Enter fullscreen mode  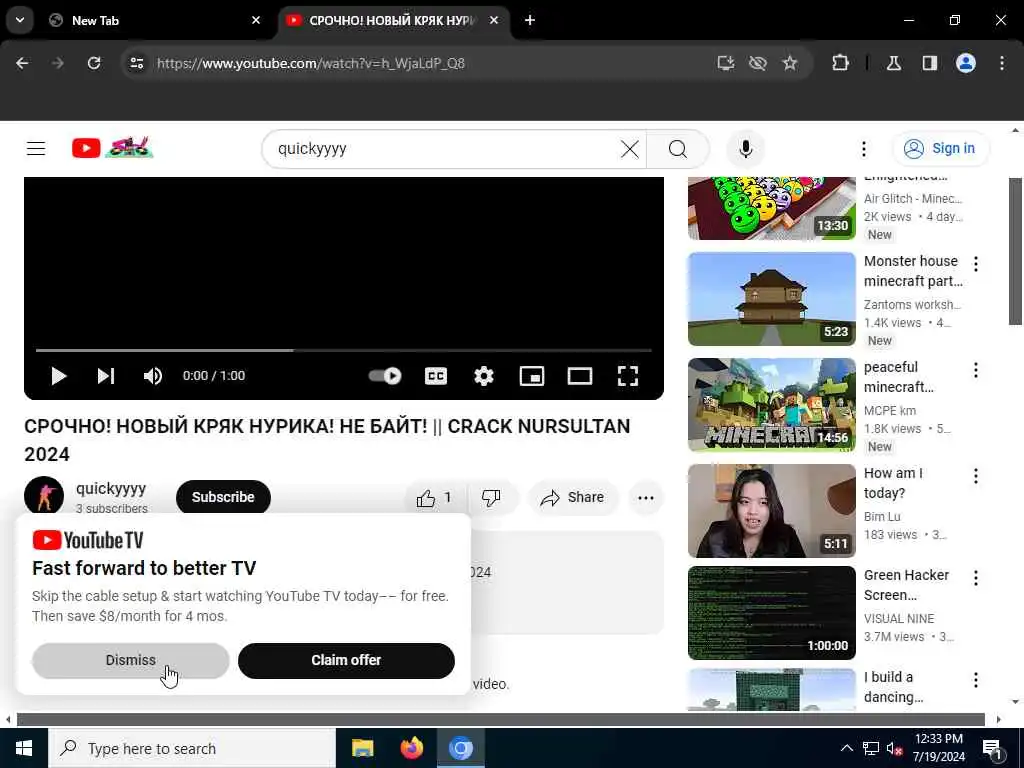628,376
